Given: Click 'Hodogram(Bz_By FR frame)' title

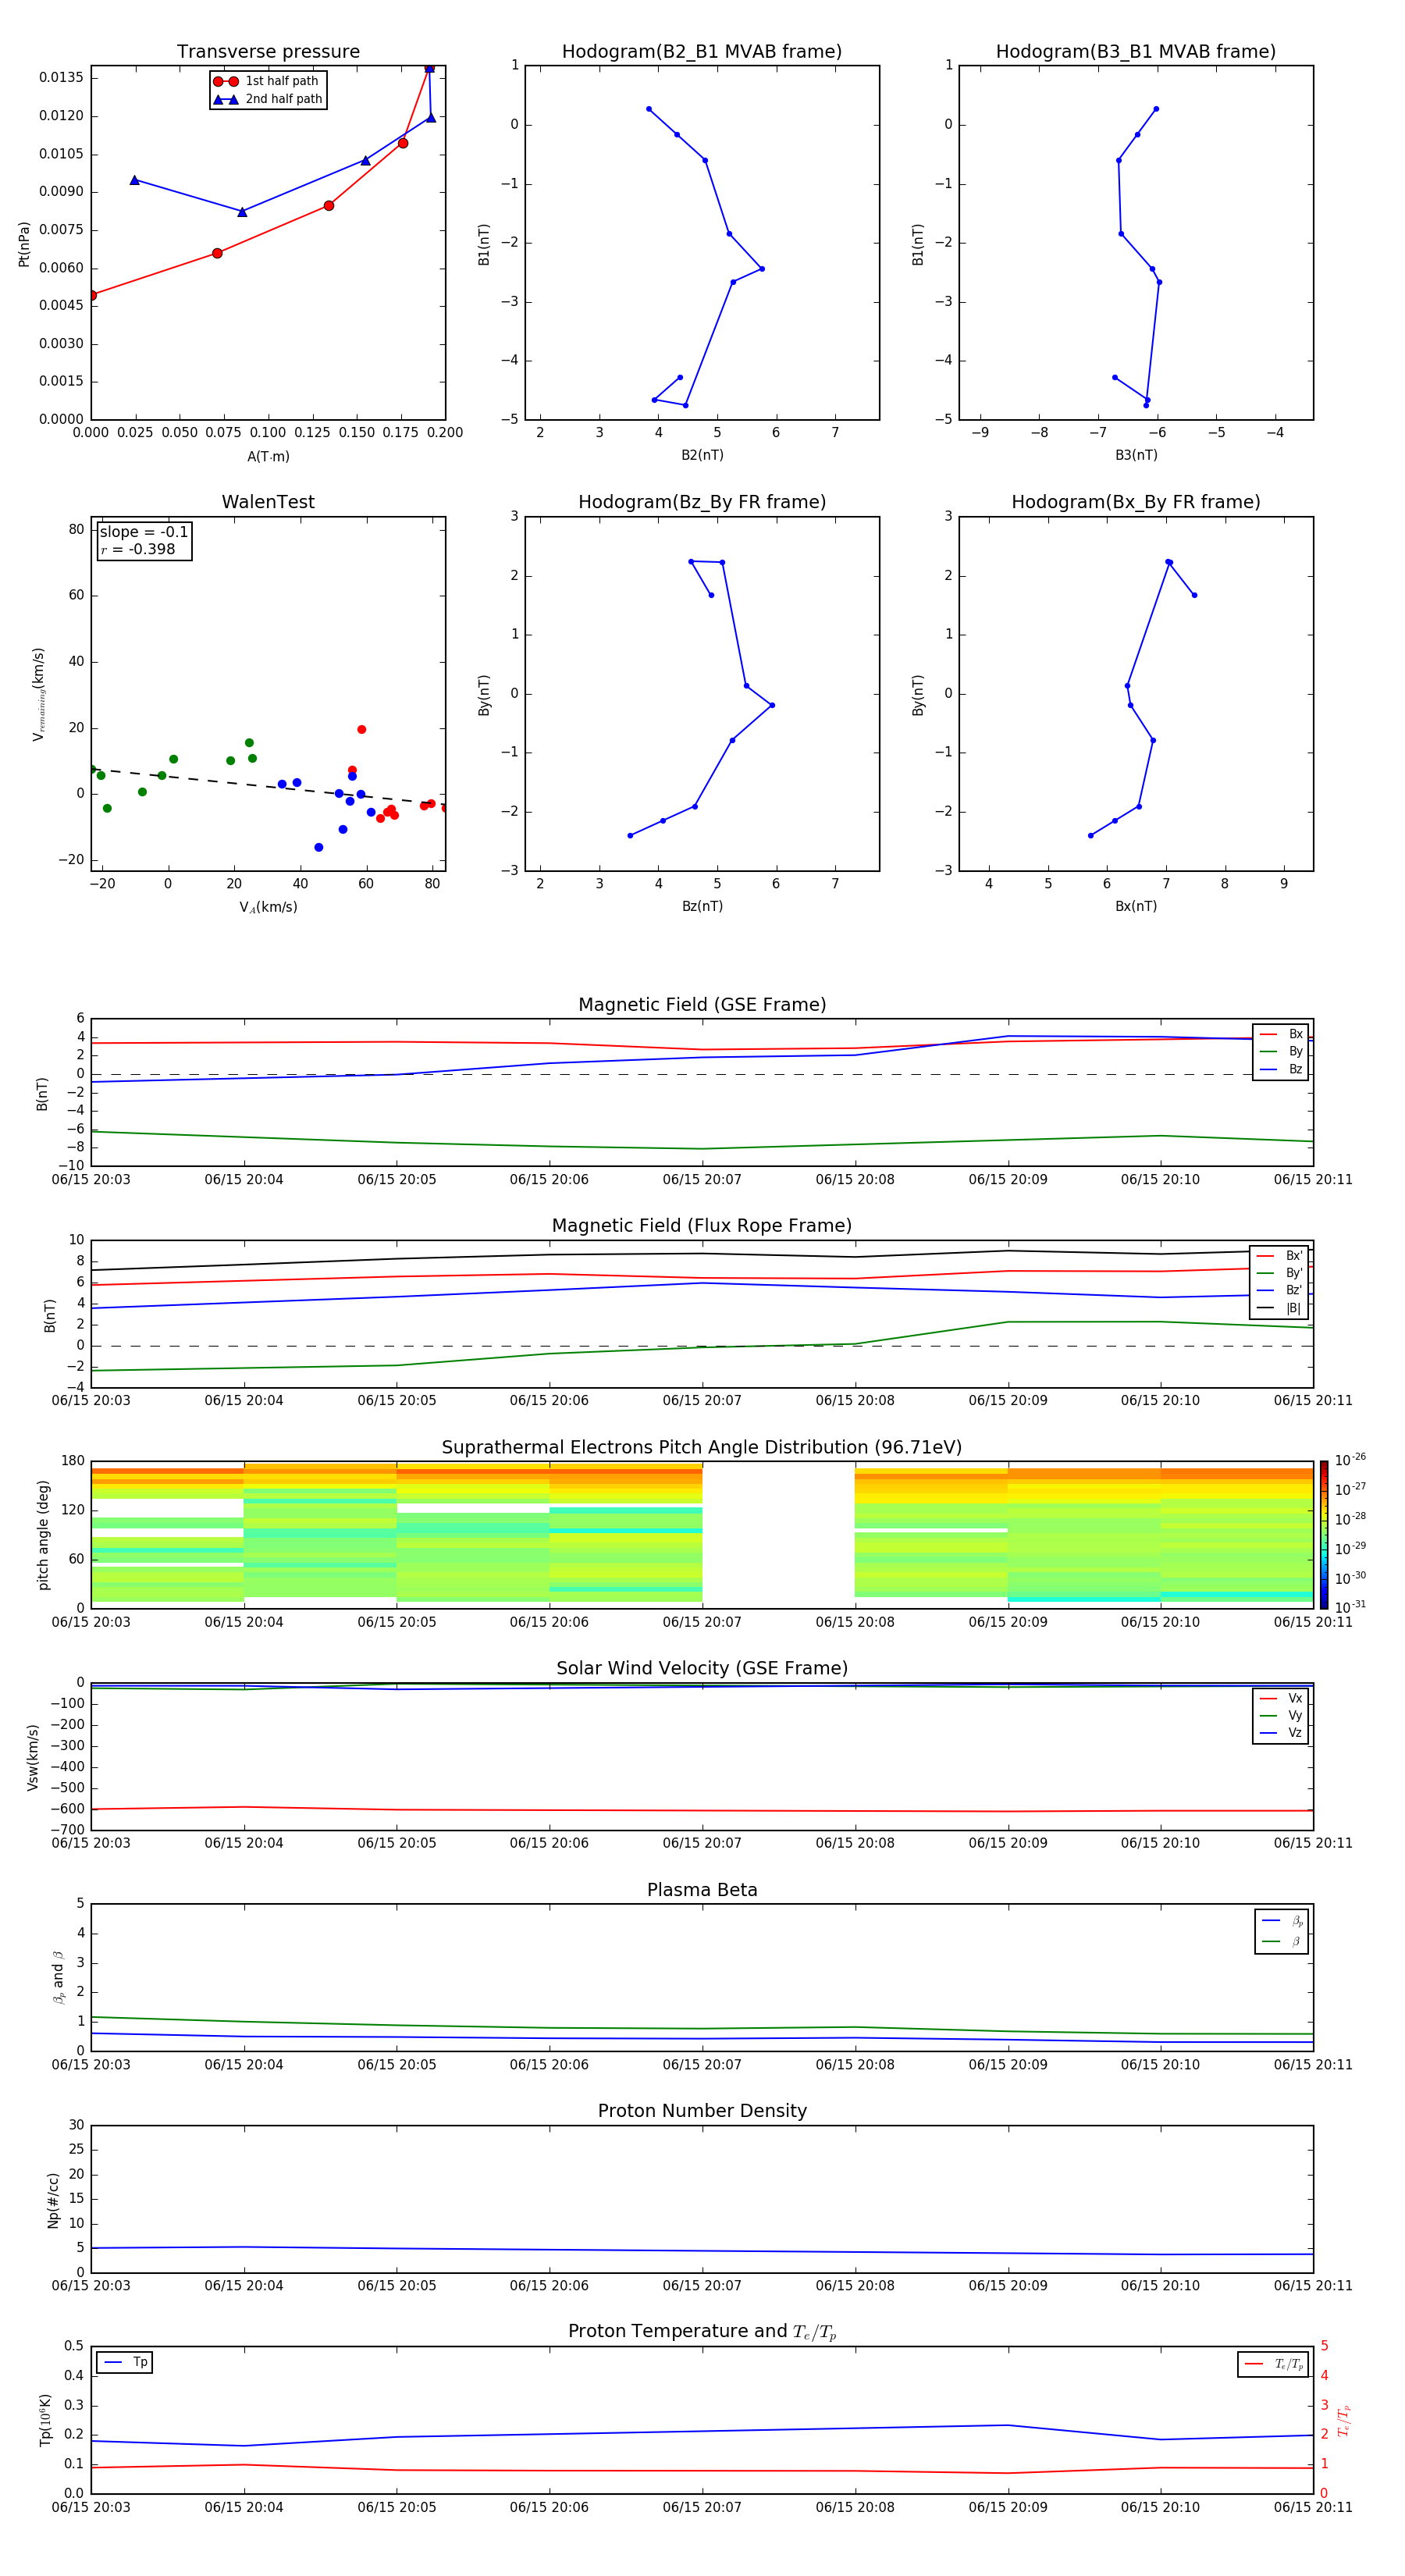Looking at the screenshot, I should tap(702, 502).
